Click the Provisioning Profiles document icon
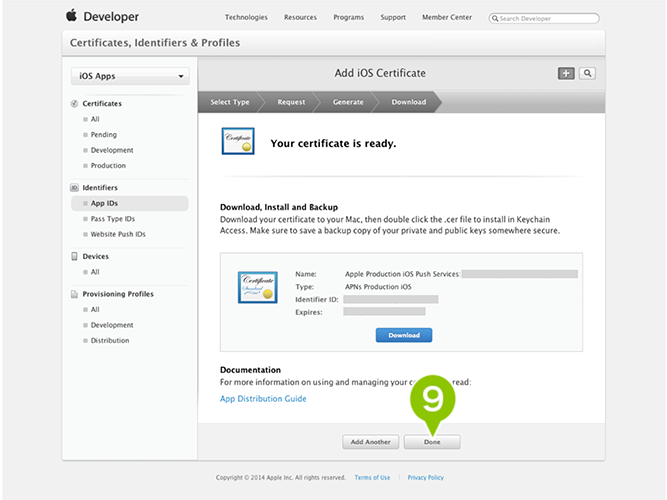Image resolution: width=667 pixels, height=500 pixels. 74,294
